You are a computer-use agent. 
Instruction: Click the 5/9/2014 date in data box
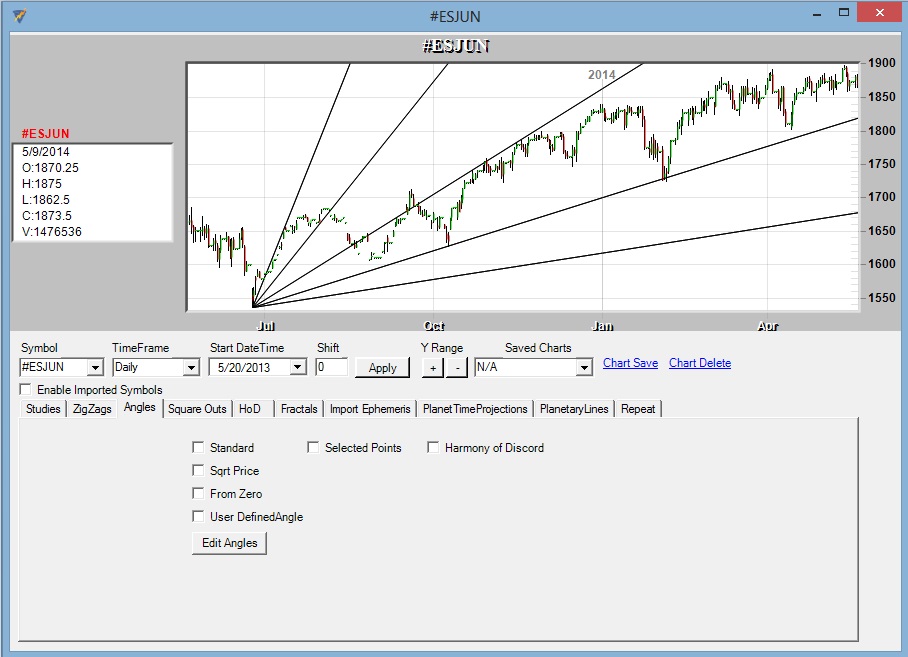click(46, 152)
